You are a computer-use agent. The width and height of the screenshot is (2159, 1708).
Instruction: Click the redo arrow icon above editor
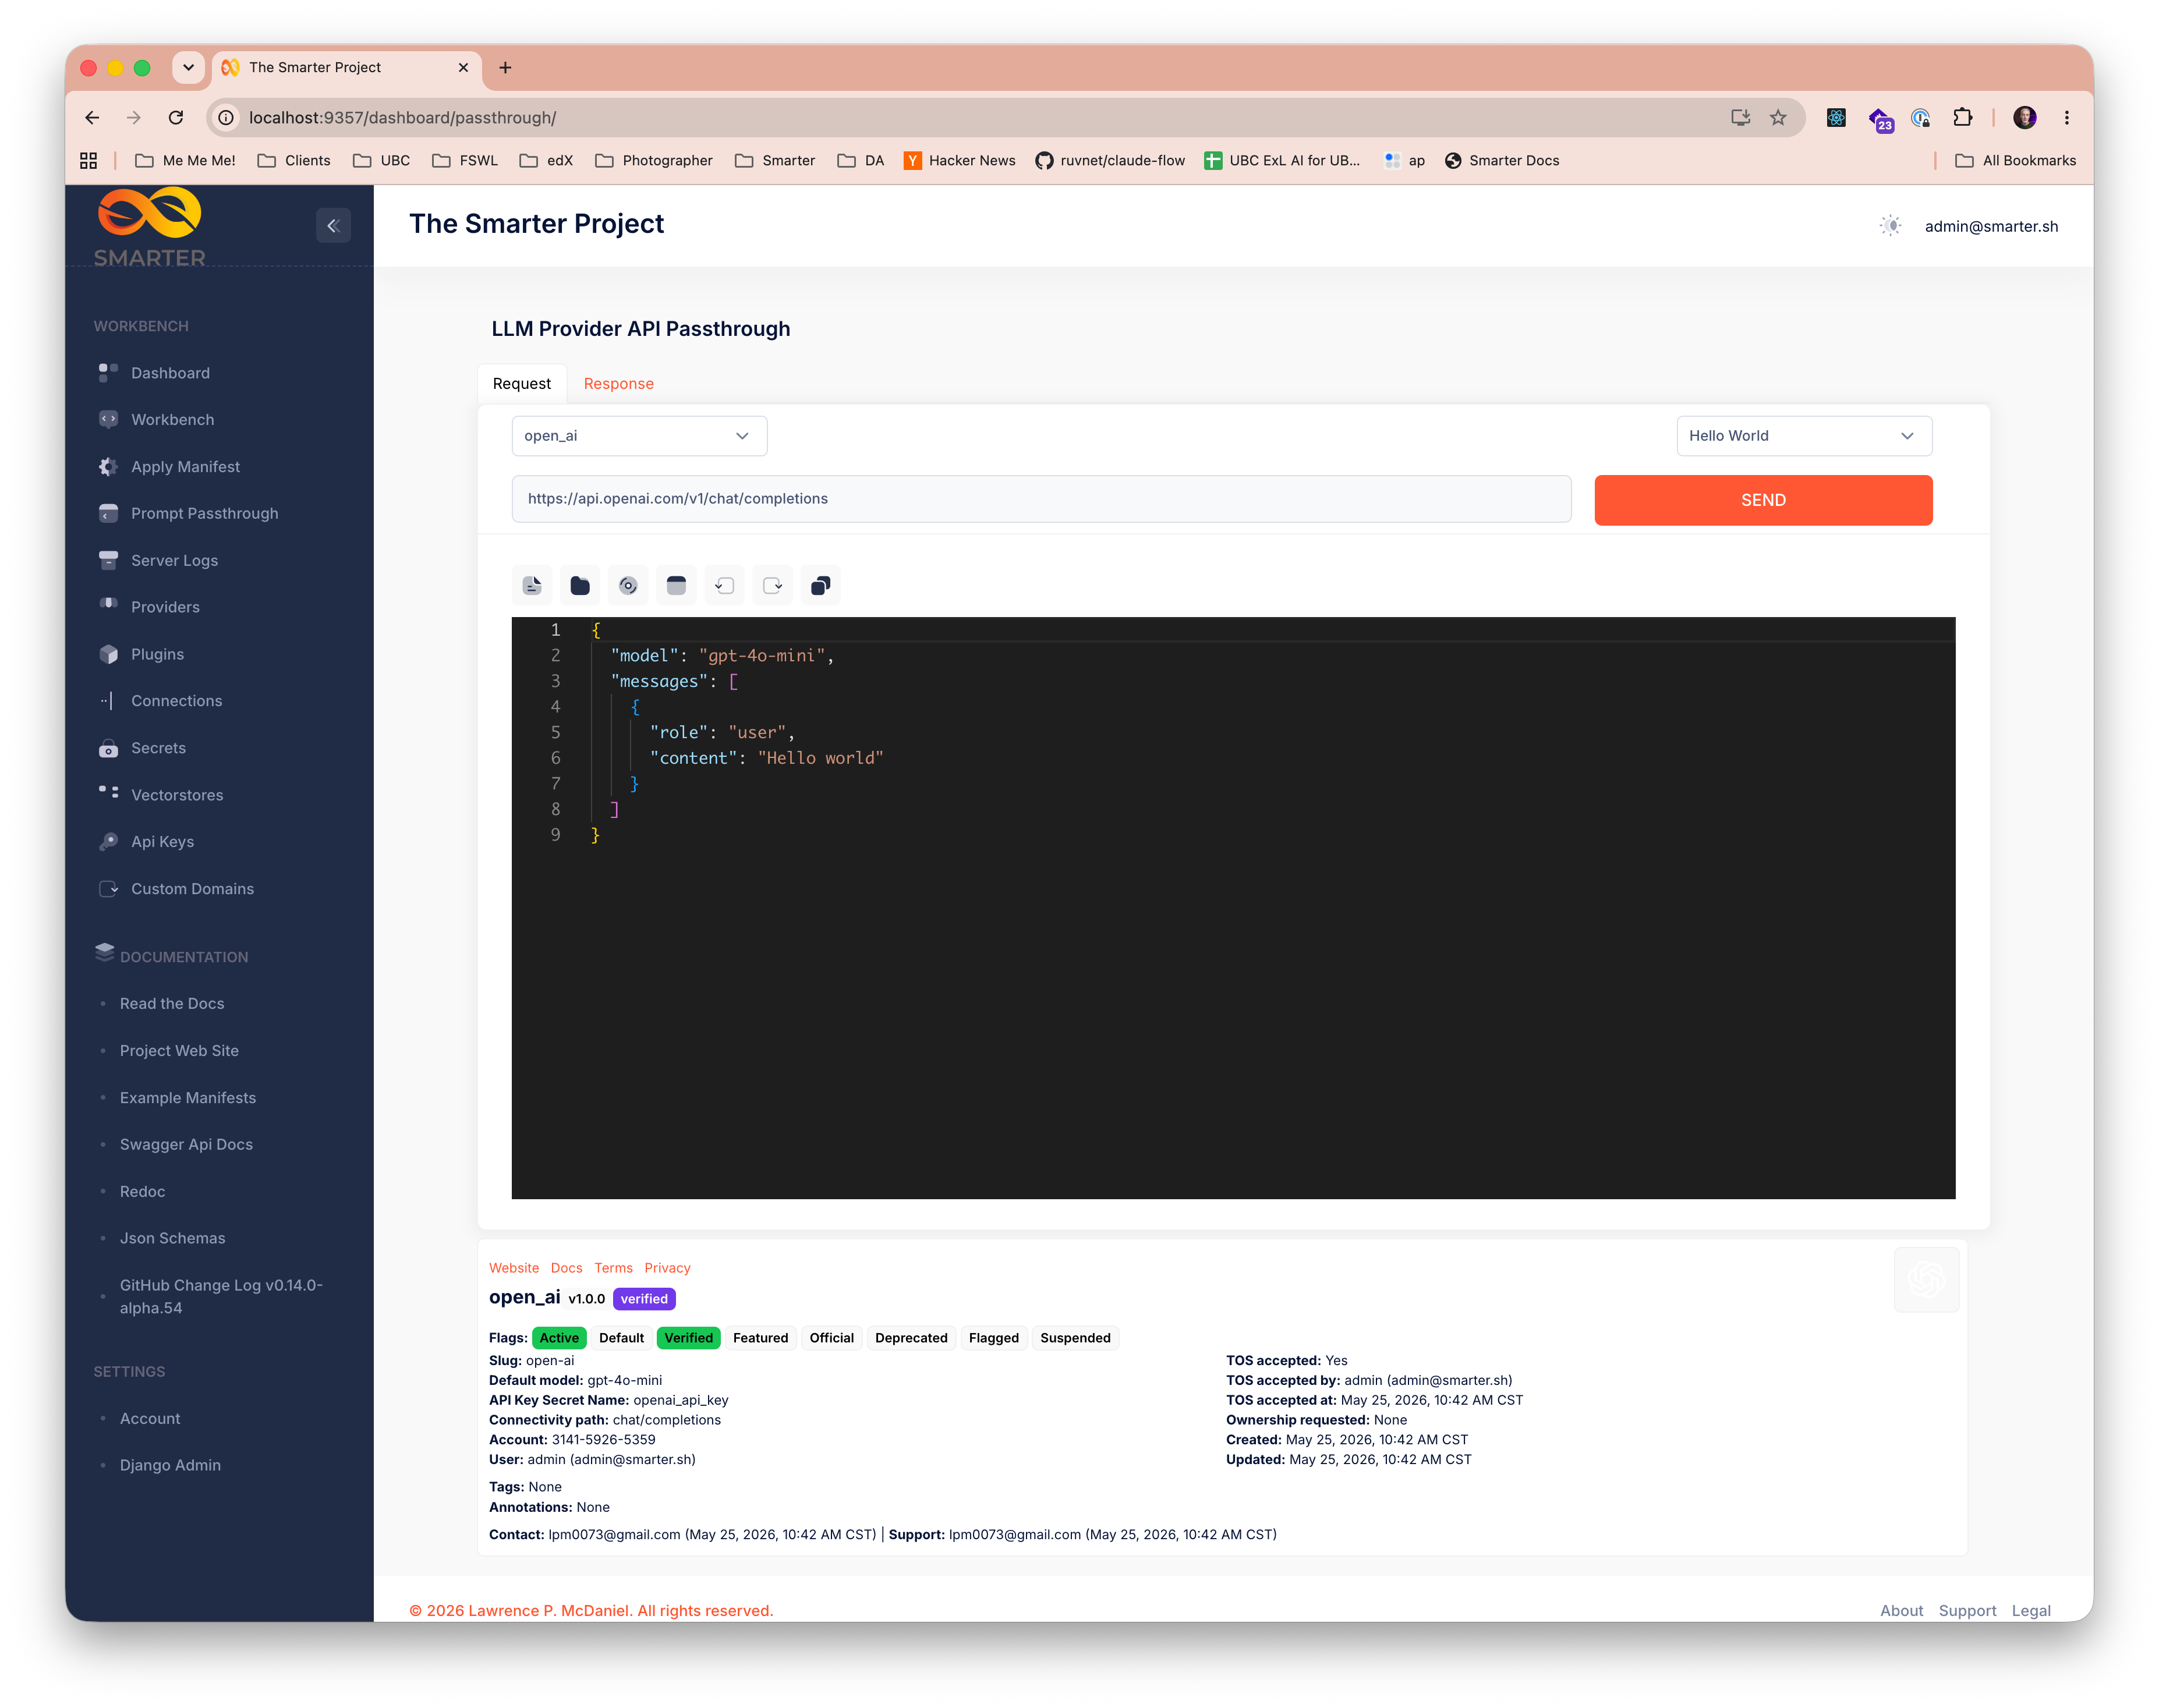tap(772, 586)
